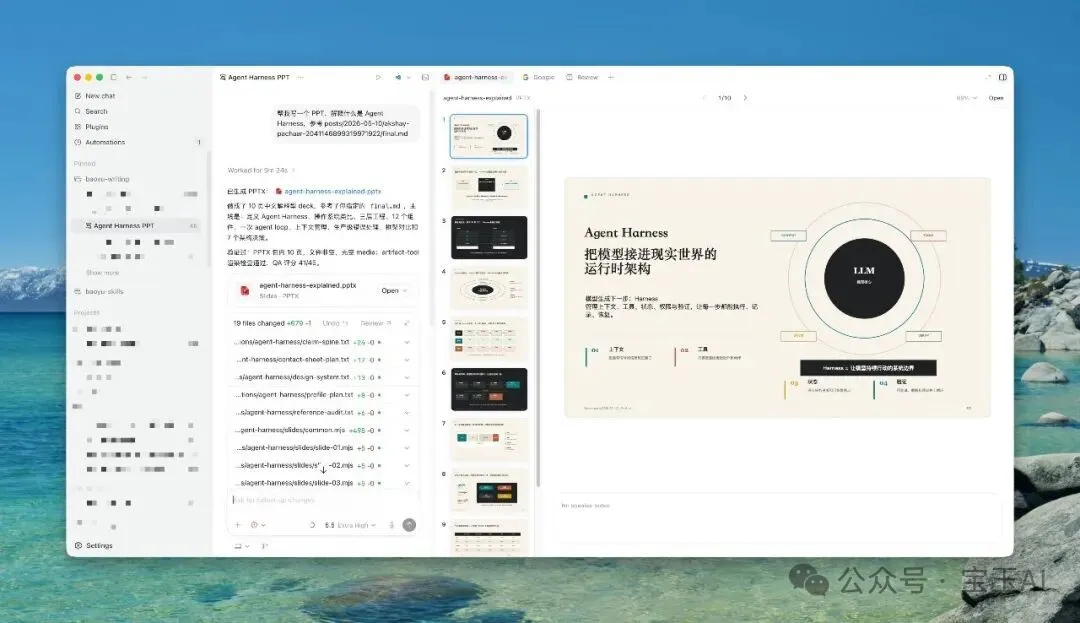Go to previous slide chevron
1080x623 pixels.
pyautogui.click(x=704, y=98)
